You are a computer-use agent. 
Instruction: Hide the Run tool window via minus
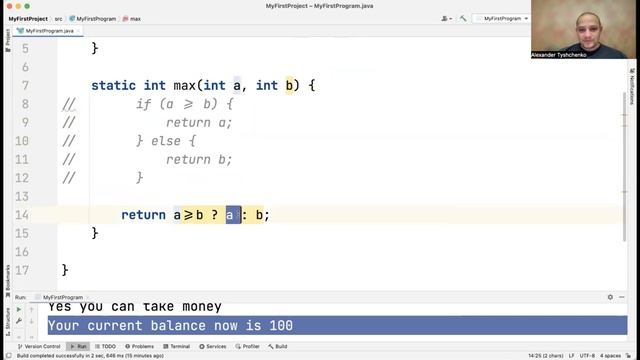tap(622, 297)
